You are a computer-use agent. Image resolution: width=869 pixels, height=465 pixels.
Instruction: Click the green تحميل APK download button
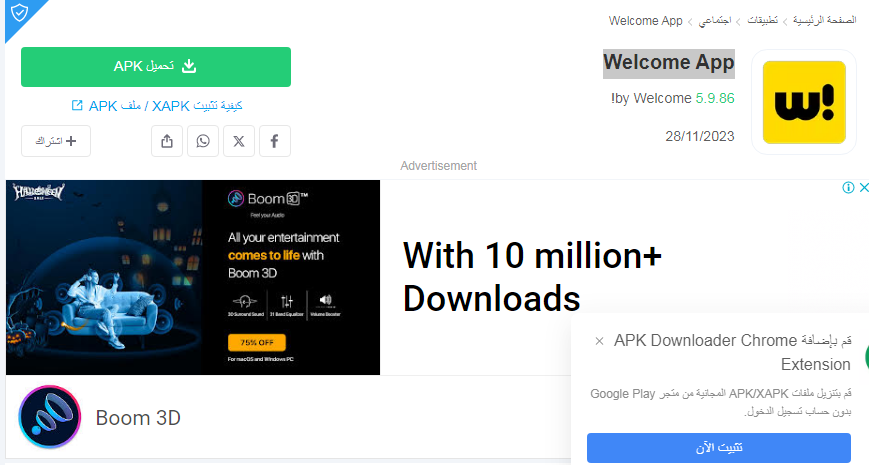[156, 67]
